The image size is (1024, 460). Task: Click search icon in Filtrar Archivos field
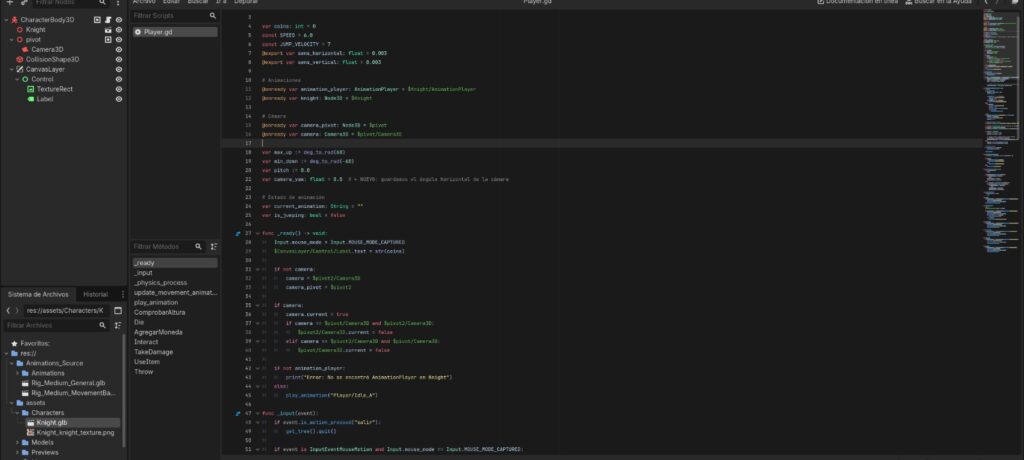click(102, 325)
